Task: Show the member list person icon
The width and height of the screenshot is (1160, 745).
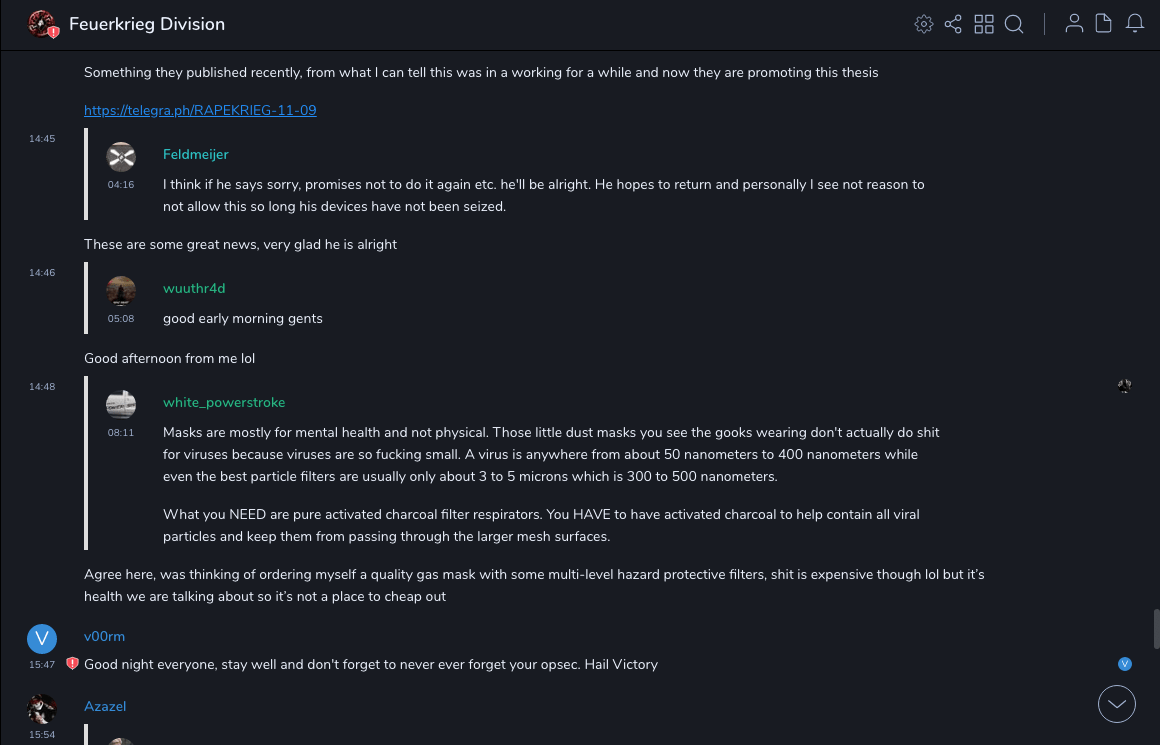Action: click(x=1074, y=24)
